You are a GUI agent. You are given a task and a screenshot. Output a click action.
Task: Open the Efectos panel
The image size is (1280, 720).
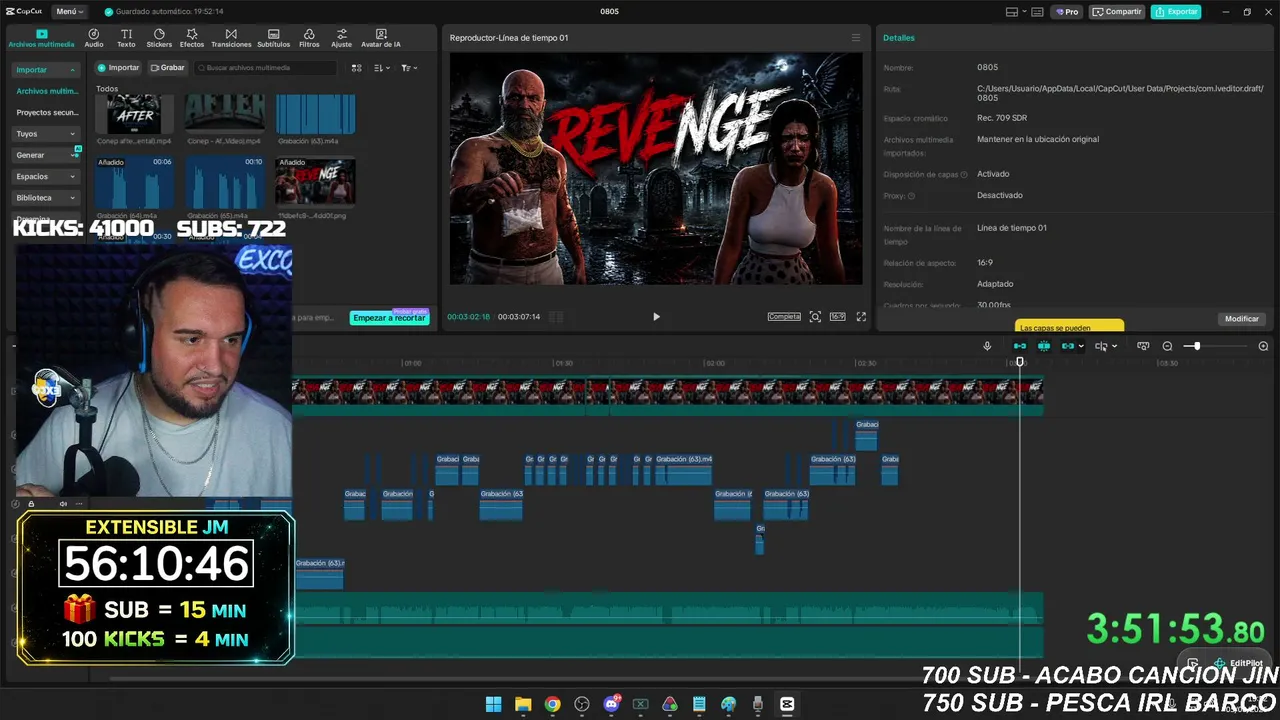pyautogui.click(x=192, y=38)
